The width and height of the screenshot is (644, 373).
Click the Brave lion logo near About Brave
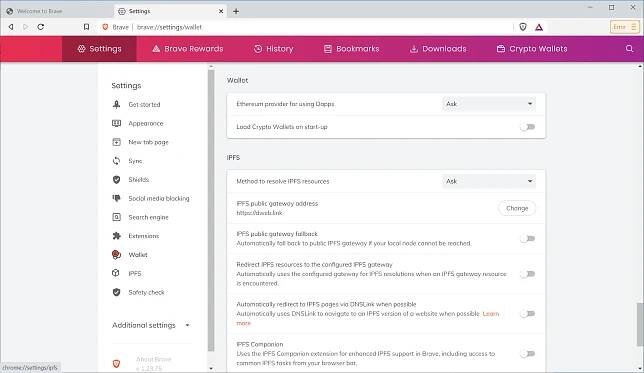(x=117, y=364)
